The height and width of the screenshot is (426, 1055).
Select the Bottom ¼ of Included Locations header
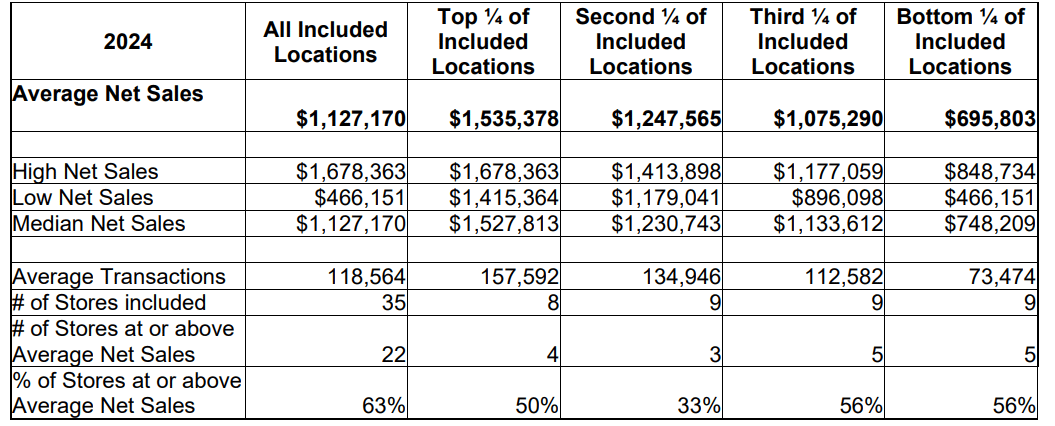click(960, 42)
